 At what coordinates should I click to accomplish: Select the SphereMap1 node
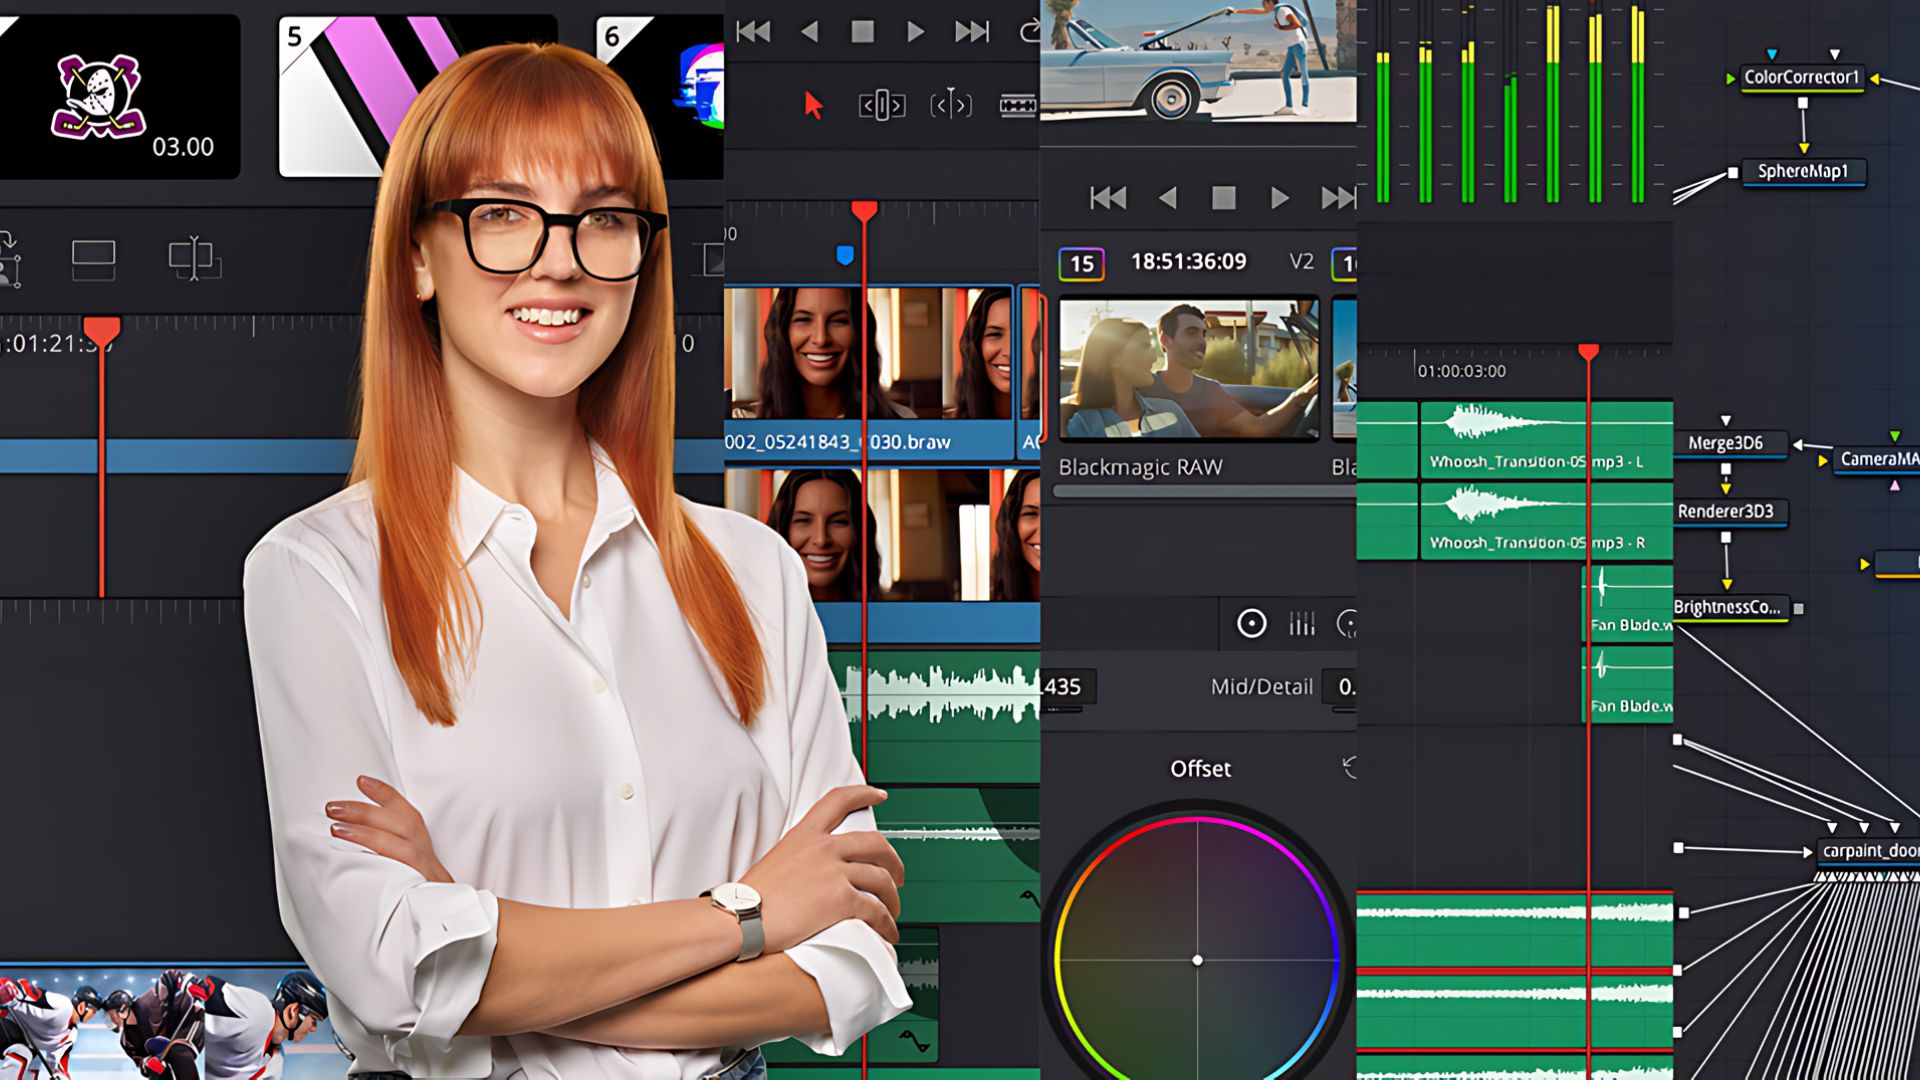coord(1806,172)
